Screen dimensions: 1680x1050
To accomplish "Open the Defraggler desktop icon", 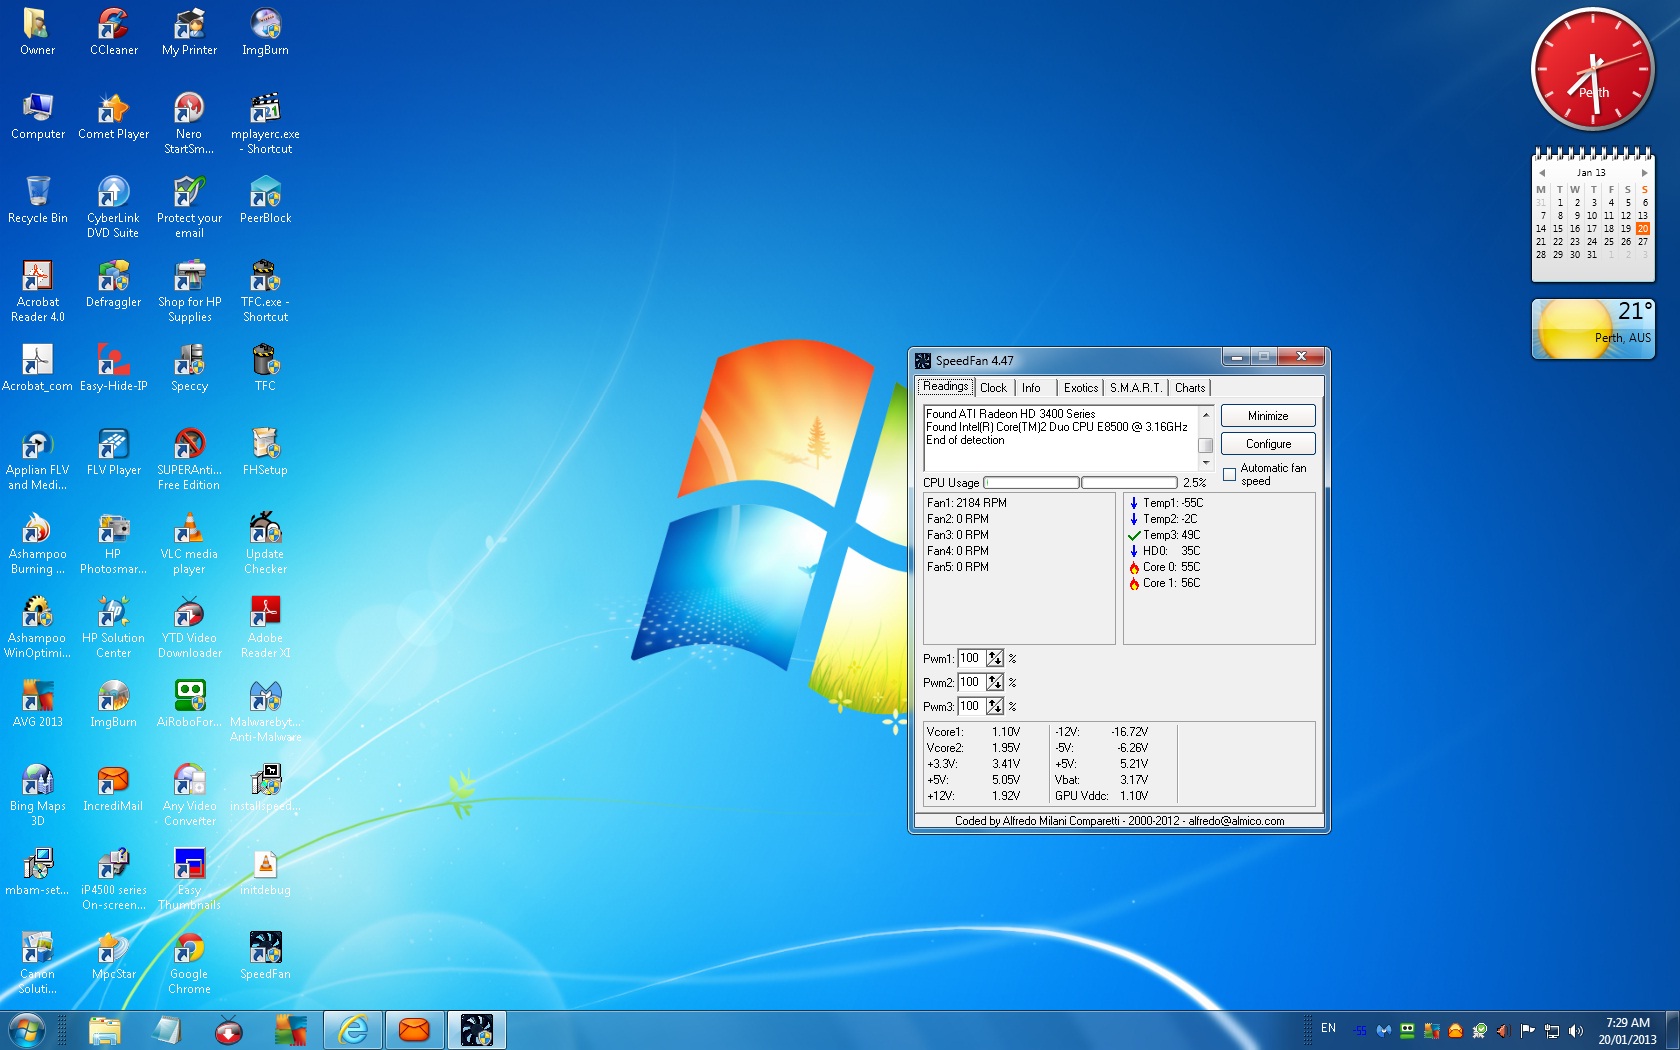I will coord(113,284).
